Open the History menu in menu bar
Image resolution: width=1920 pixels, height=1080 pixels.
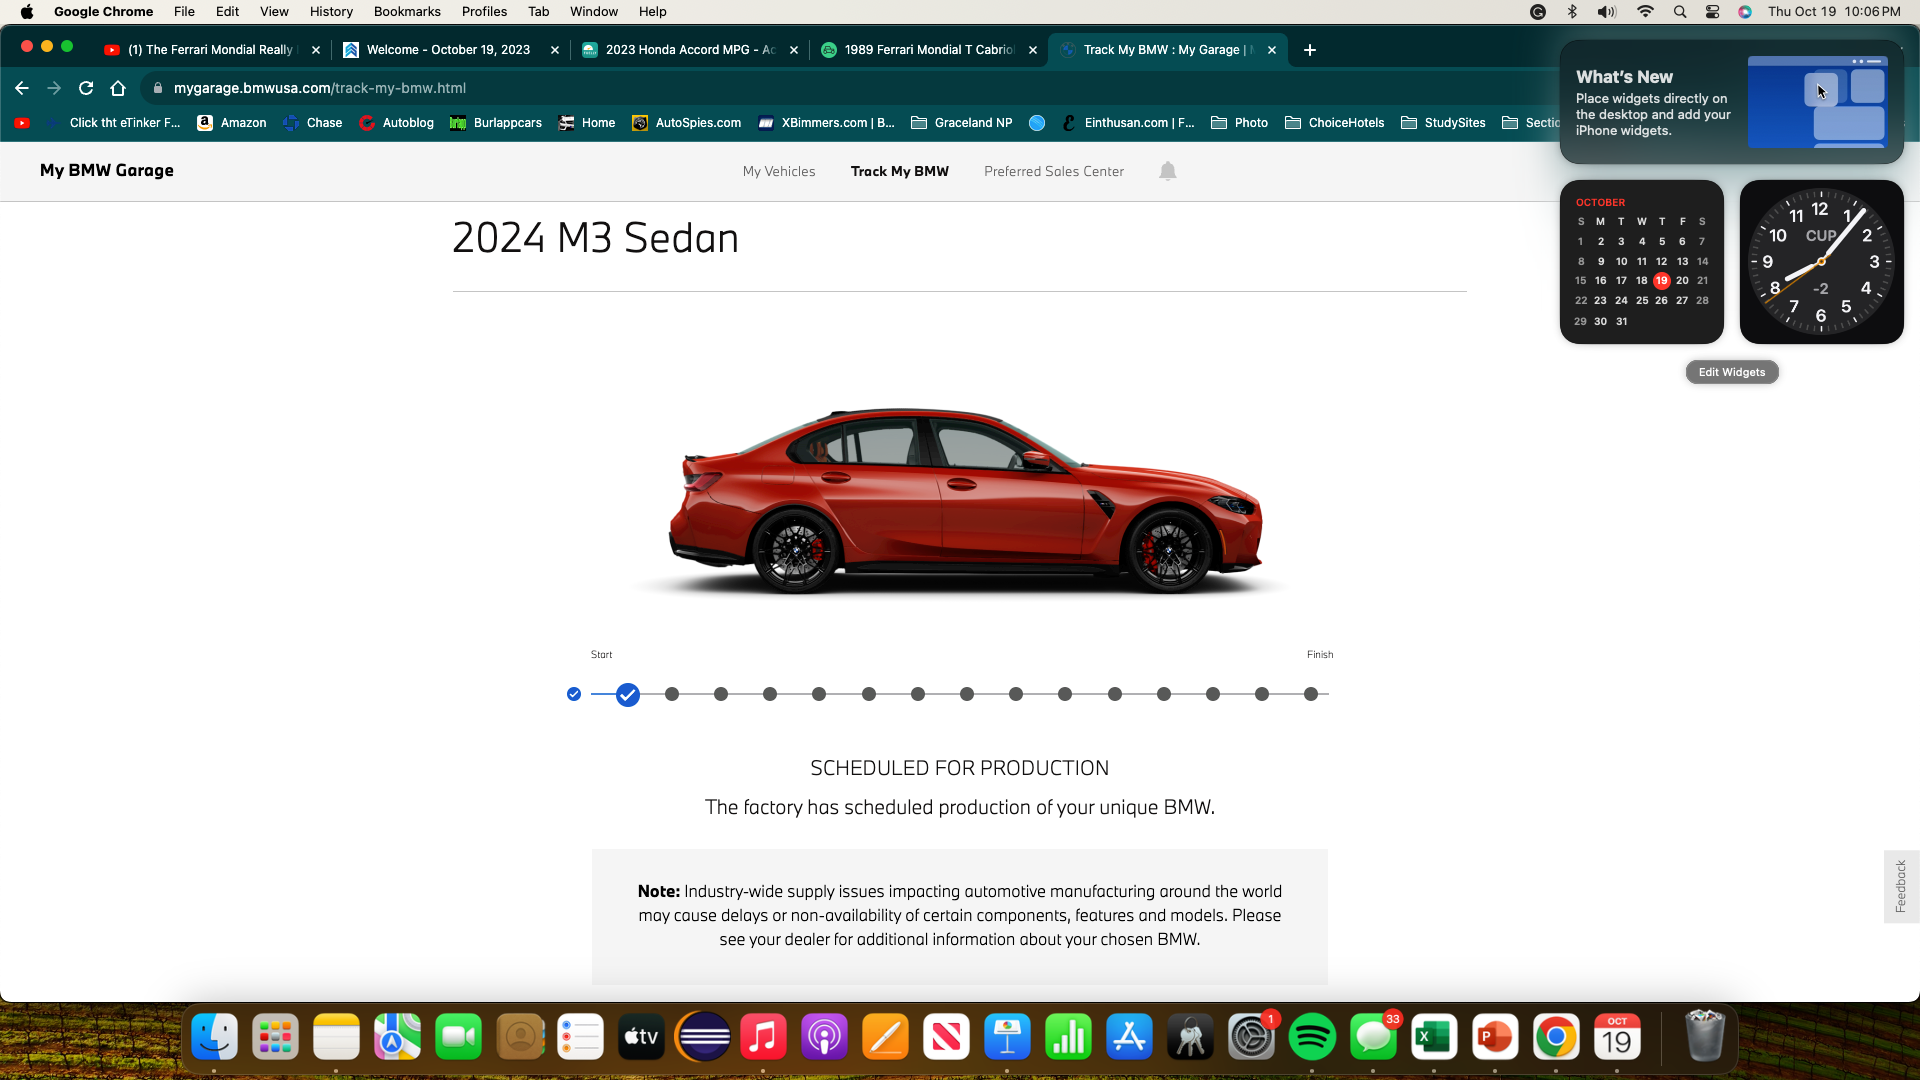click(x=331, y=11)
